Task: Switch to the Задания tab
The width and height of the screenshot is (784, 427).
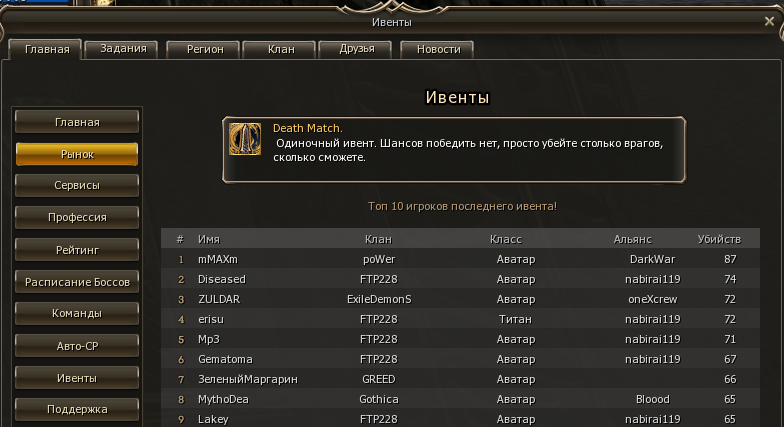Action: point(122,49)
